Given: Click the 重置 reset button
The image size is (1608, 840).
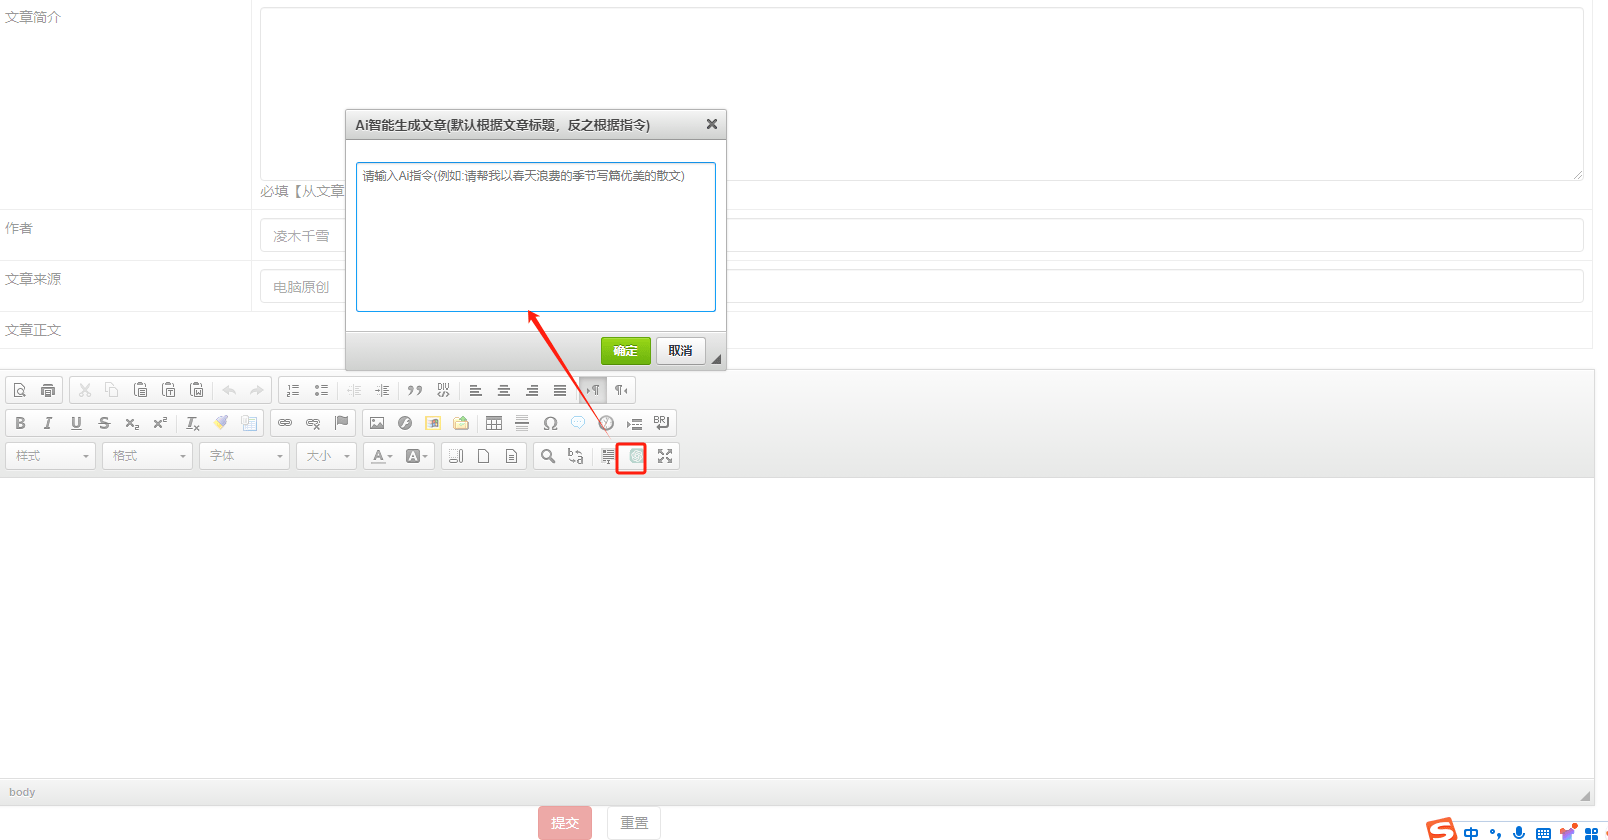Looking at the screenshot, I should pyautogui.click(x=634, y=823).
